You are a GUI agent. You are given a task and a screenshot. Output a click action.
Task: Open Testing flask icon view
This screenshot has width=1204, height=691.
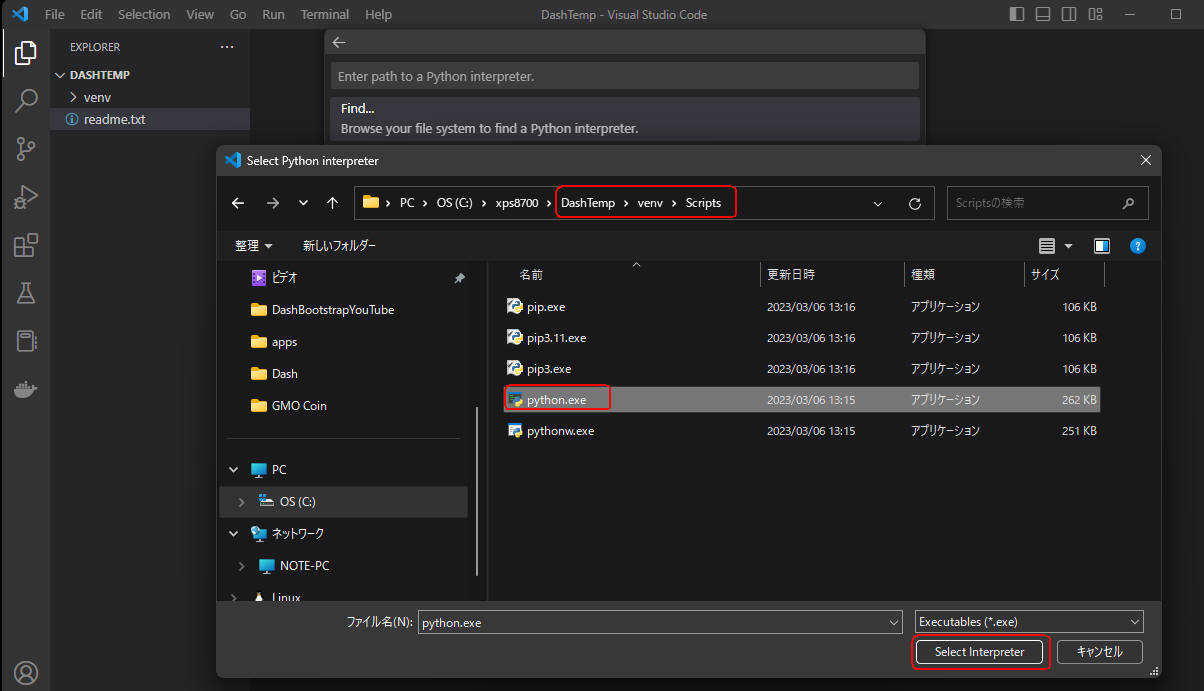click(x=25, y=293)
